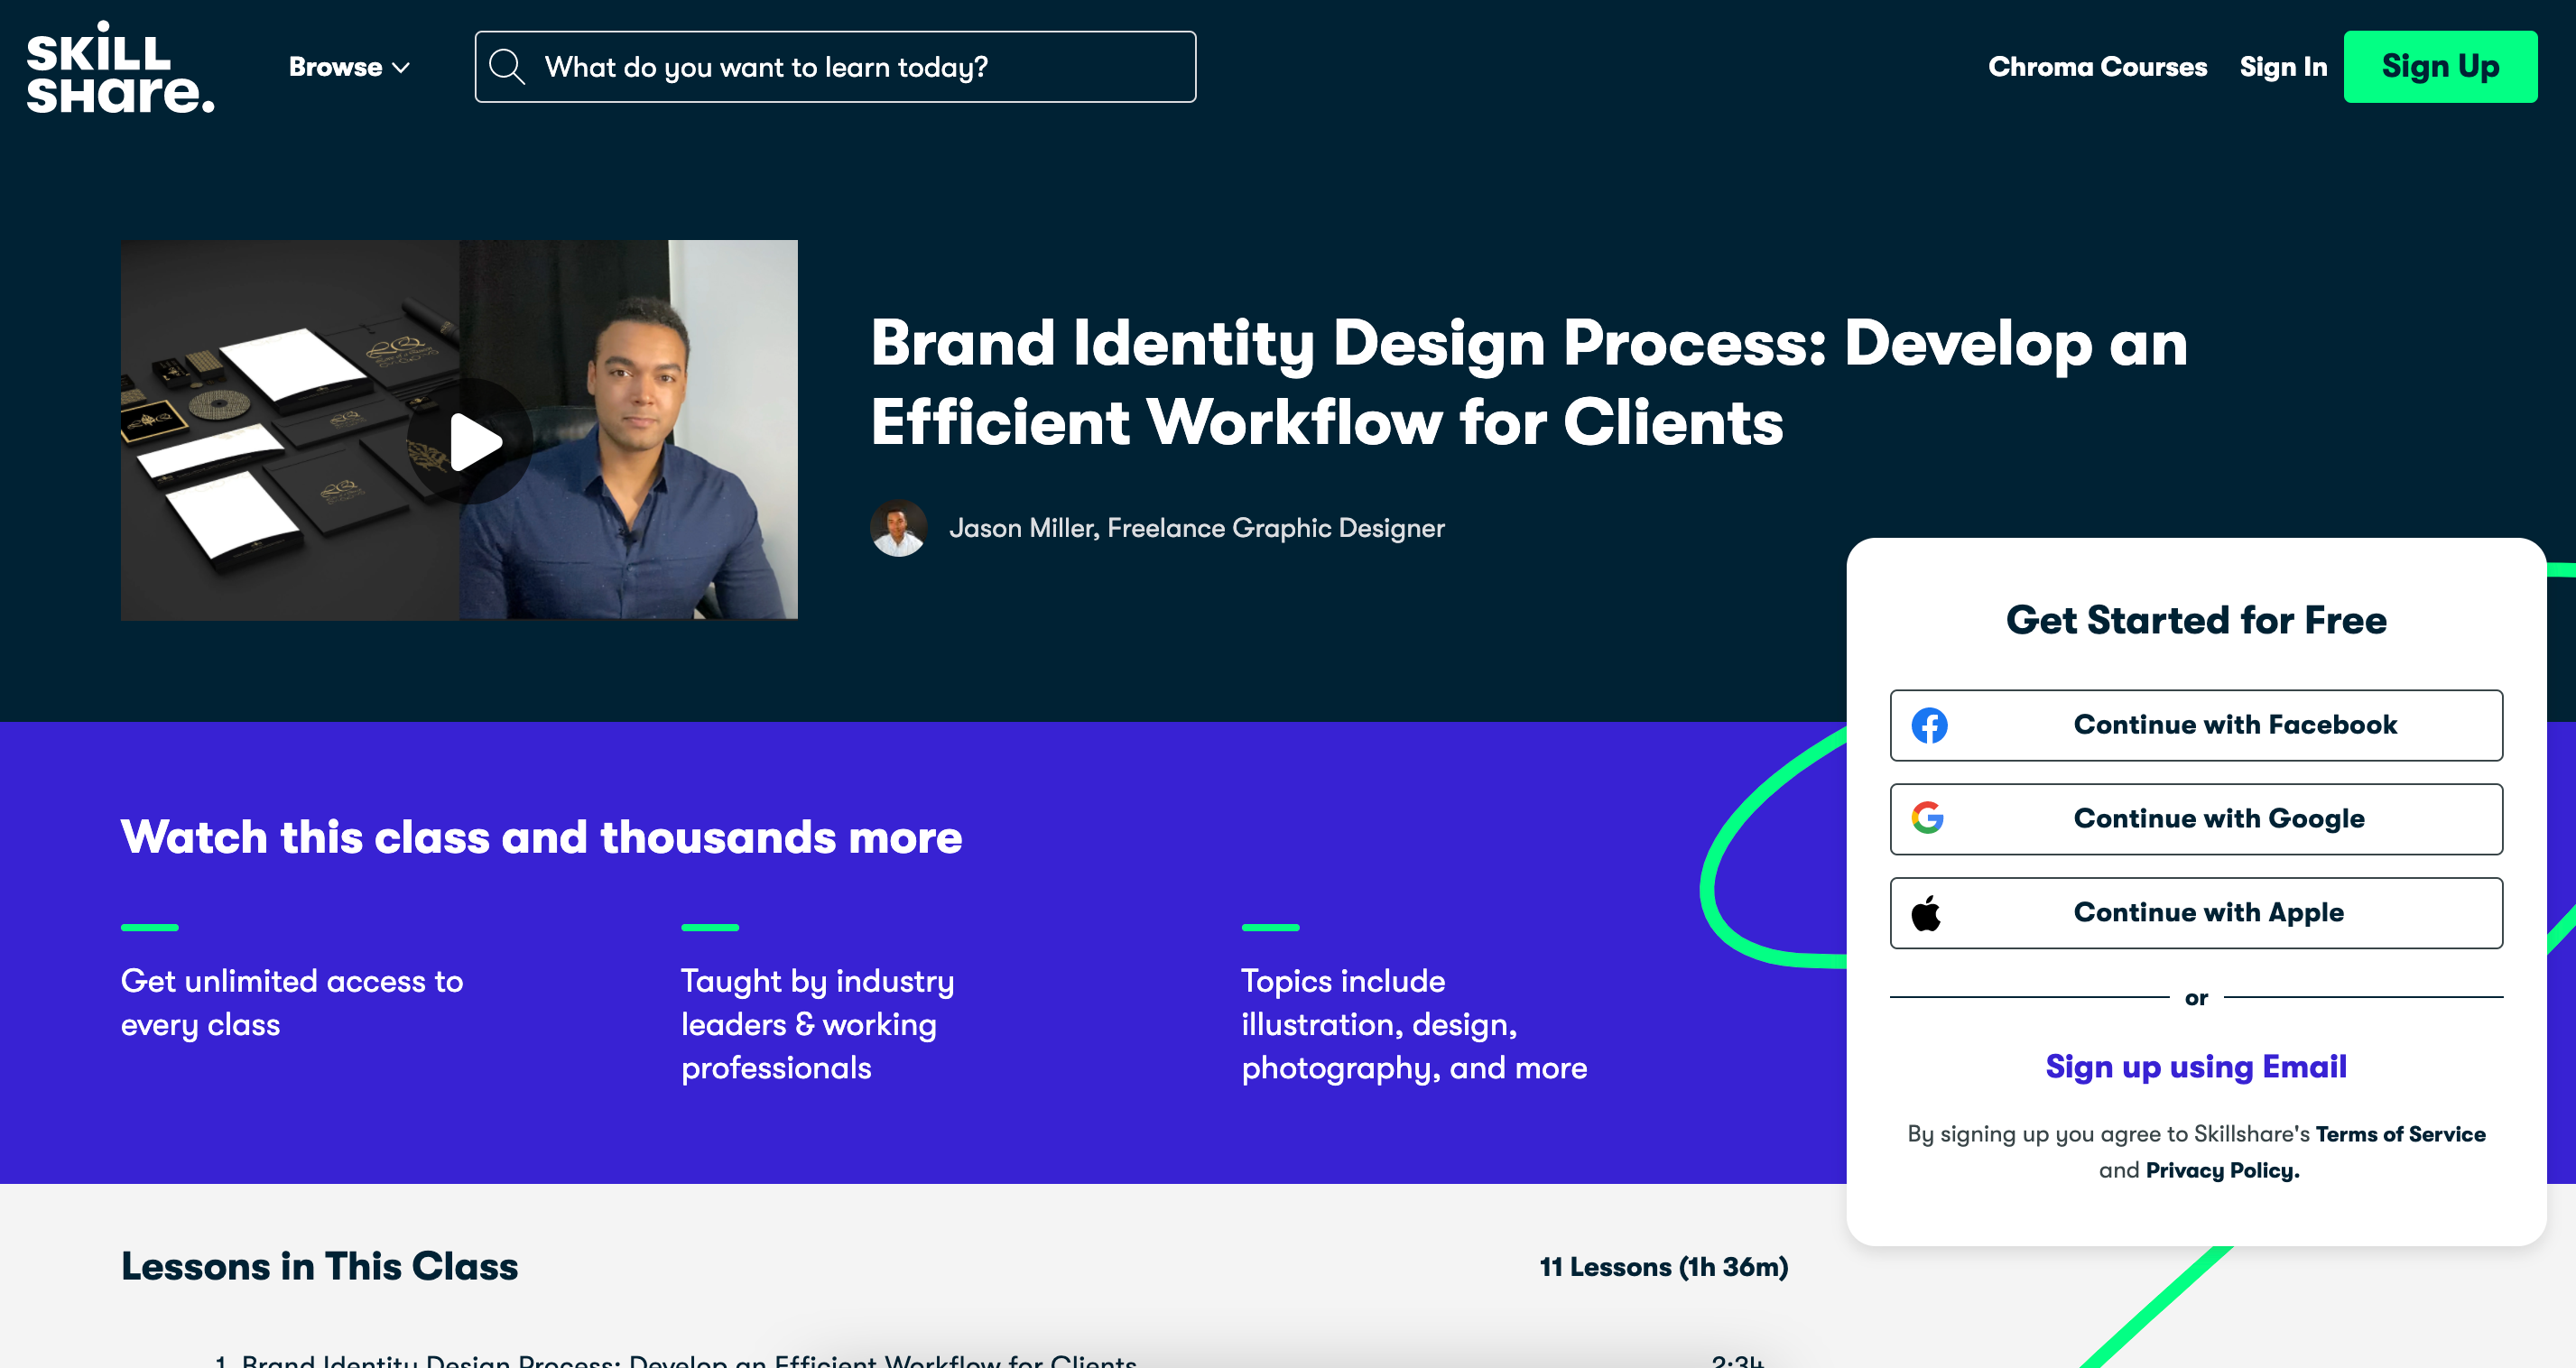Click Sign In in the header
2576x1368 pixels.
2283,67
